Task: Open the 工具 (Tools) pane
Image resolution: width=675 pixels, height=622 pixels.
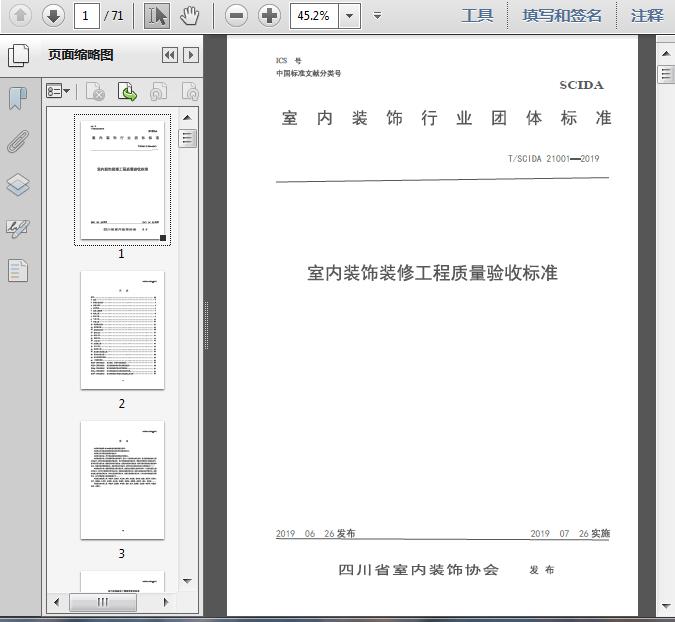Action: coord(477,16)
